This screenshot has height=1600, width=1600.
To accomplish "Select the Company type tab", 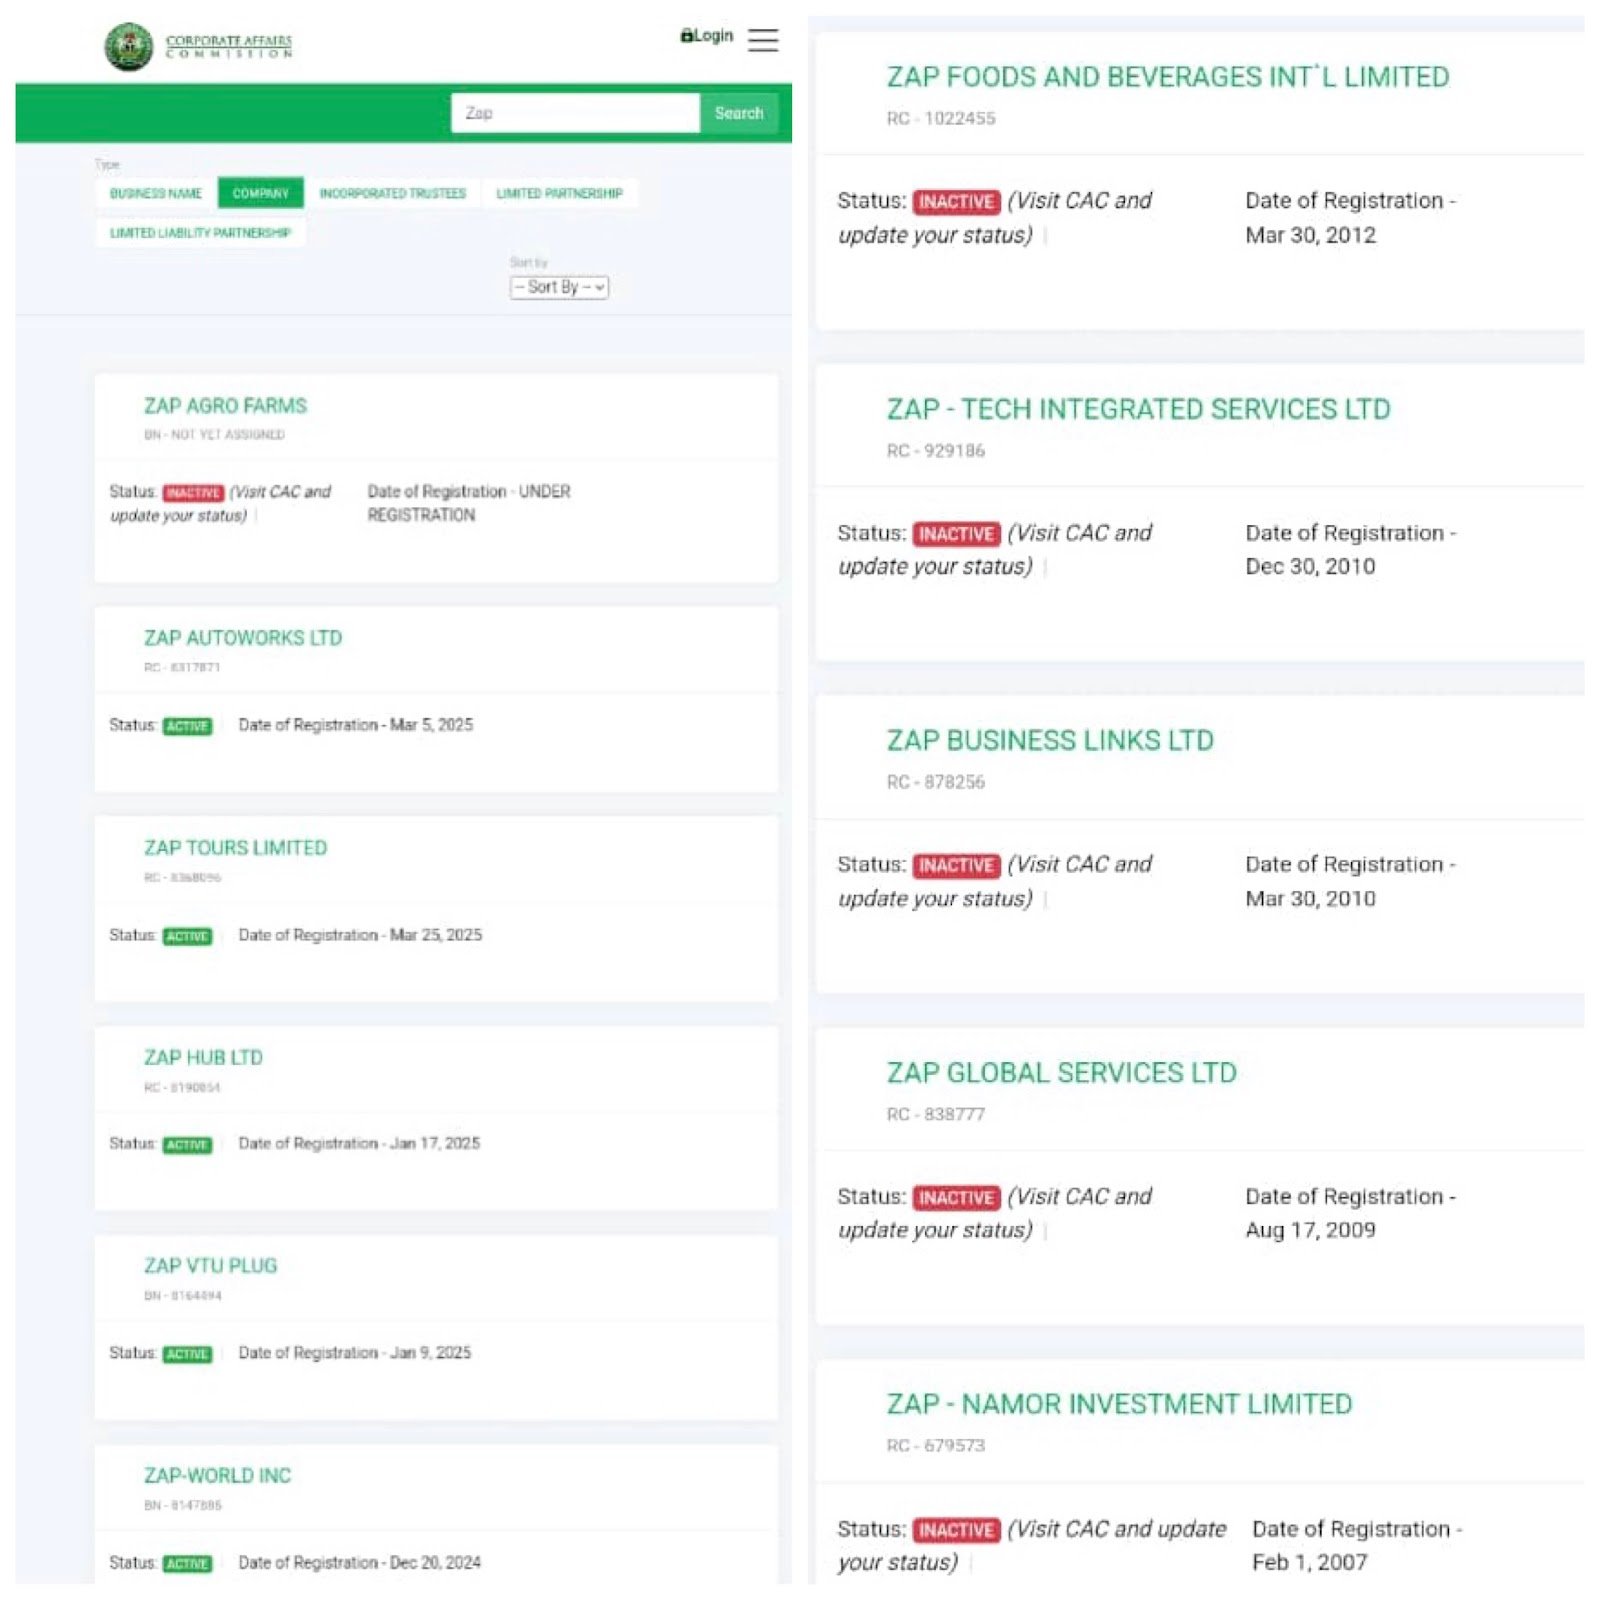I will point(261,193).
